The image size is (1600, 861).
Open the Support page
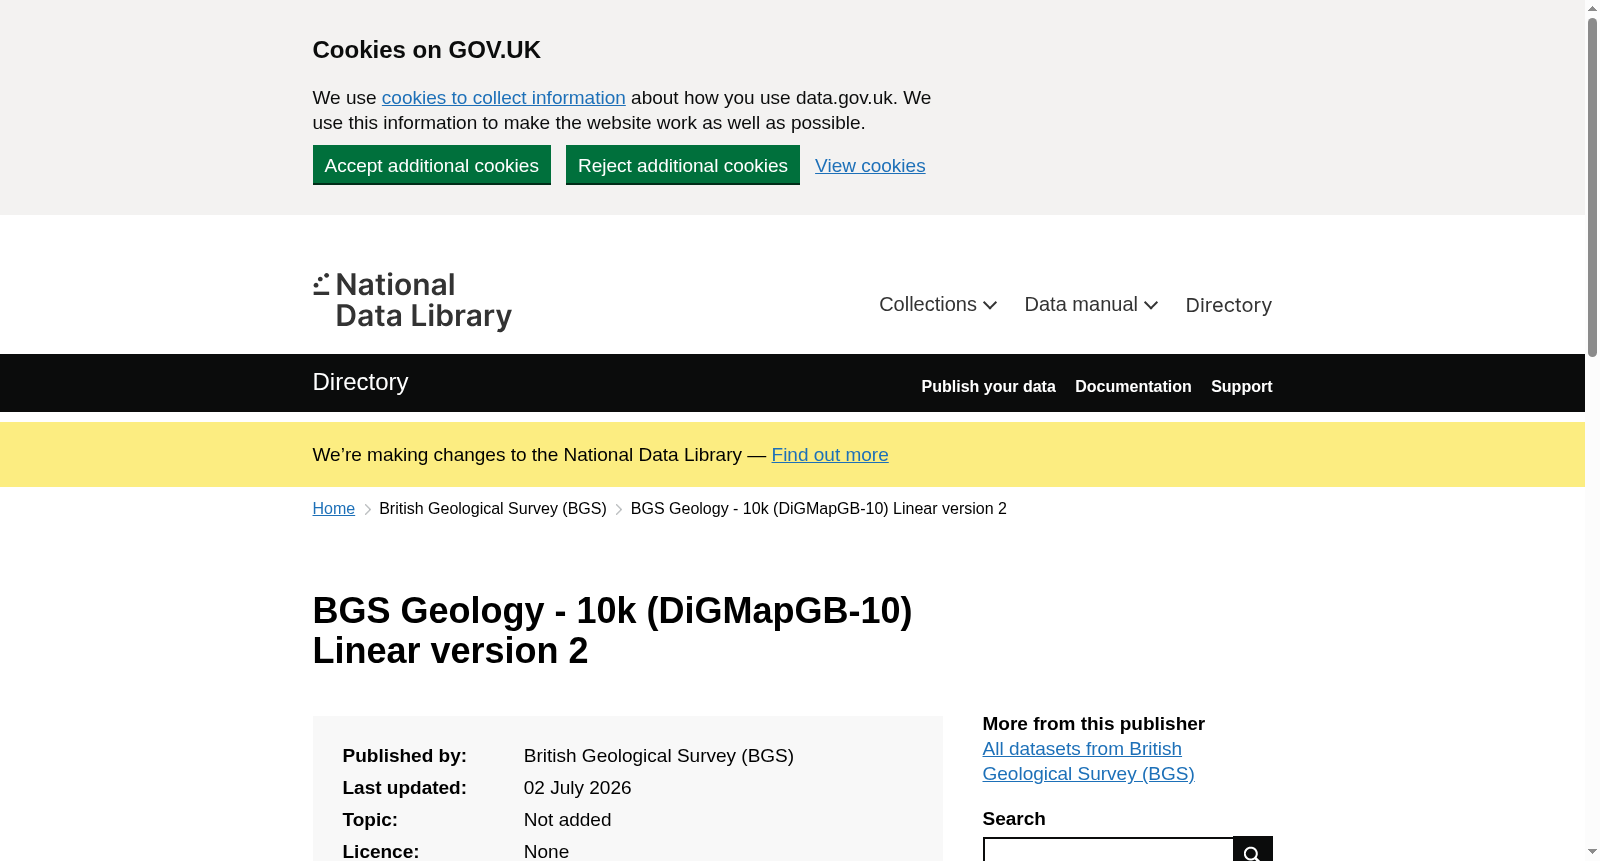[x=1241, y=387]
